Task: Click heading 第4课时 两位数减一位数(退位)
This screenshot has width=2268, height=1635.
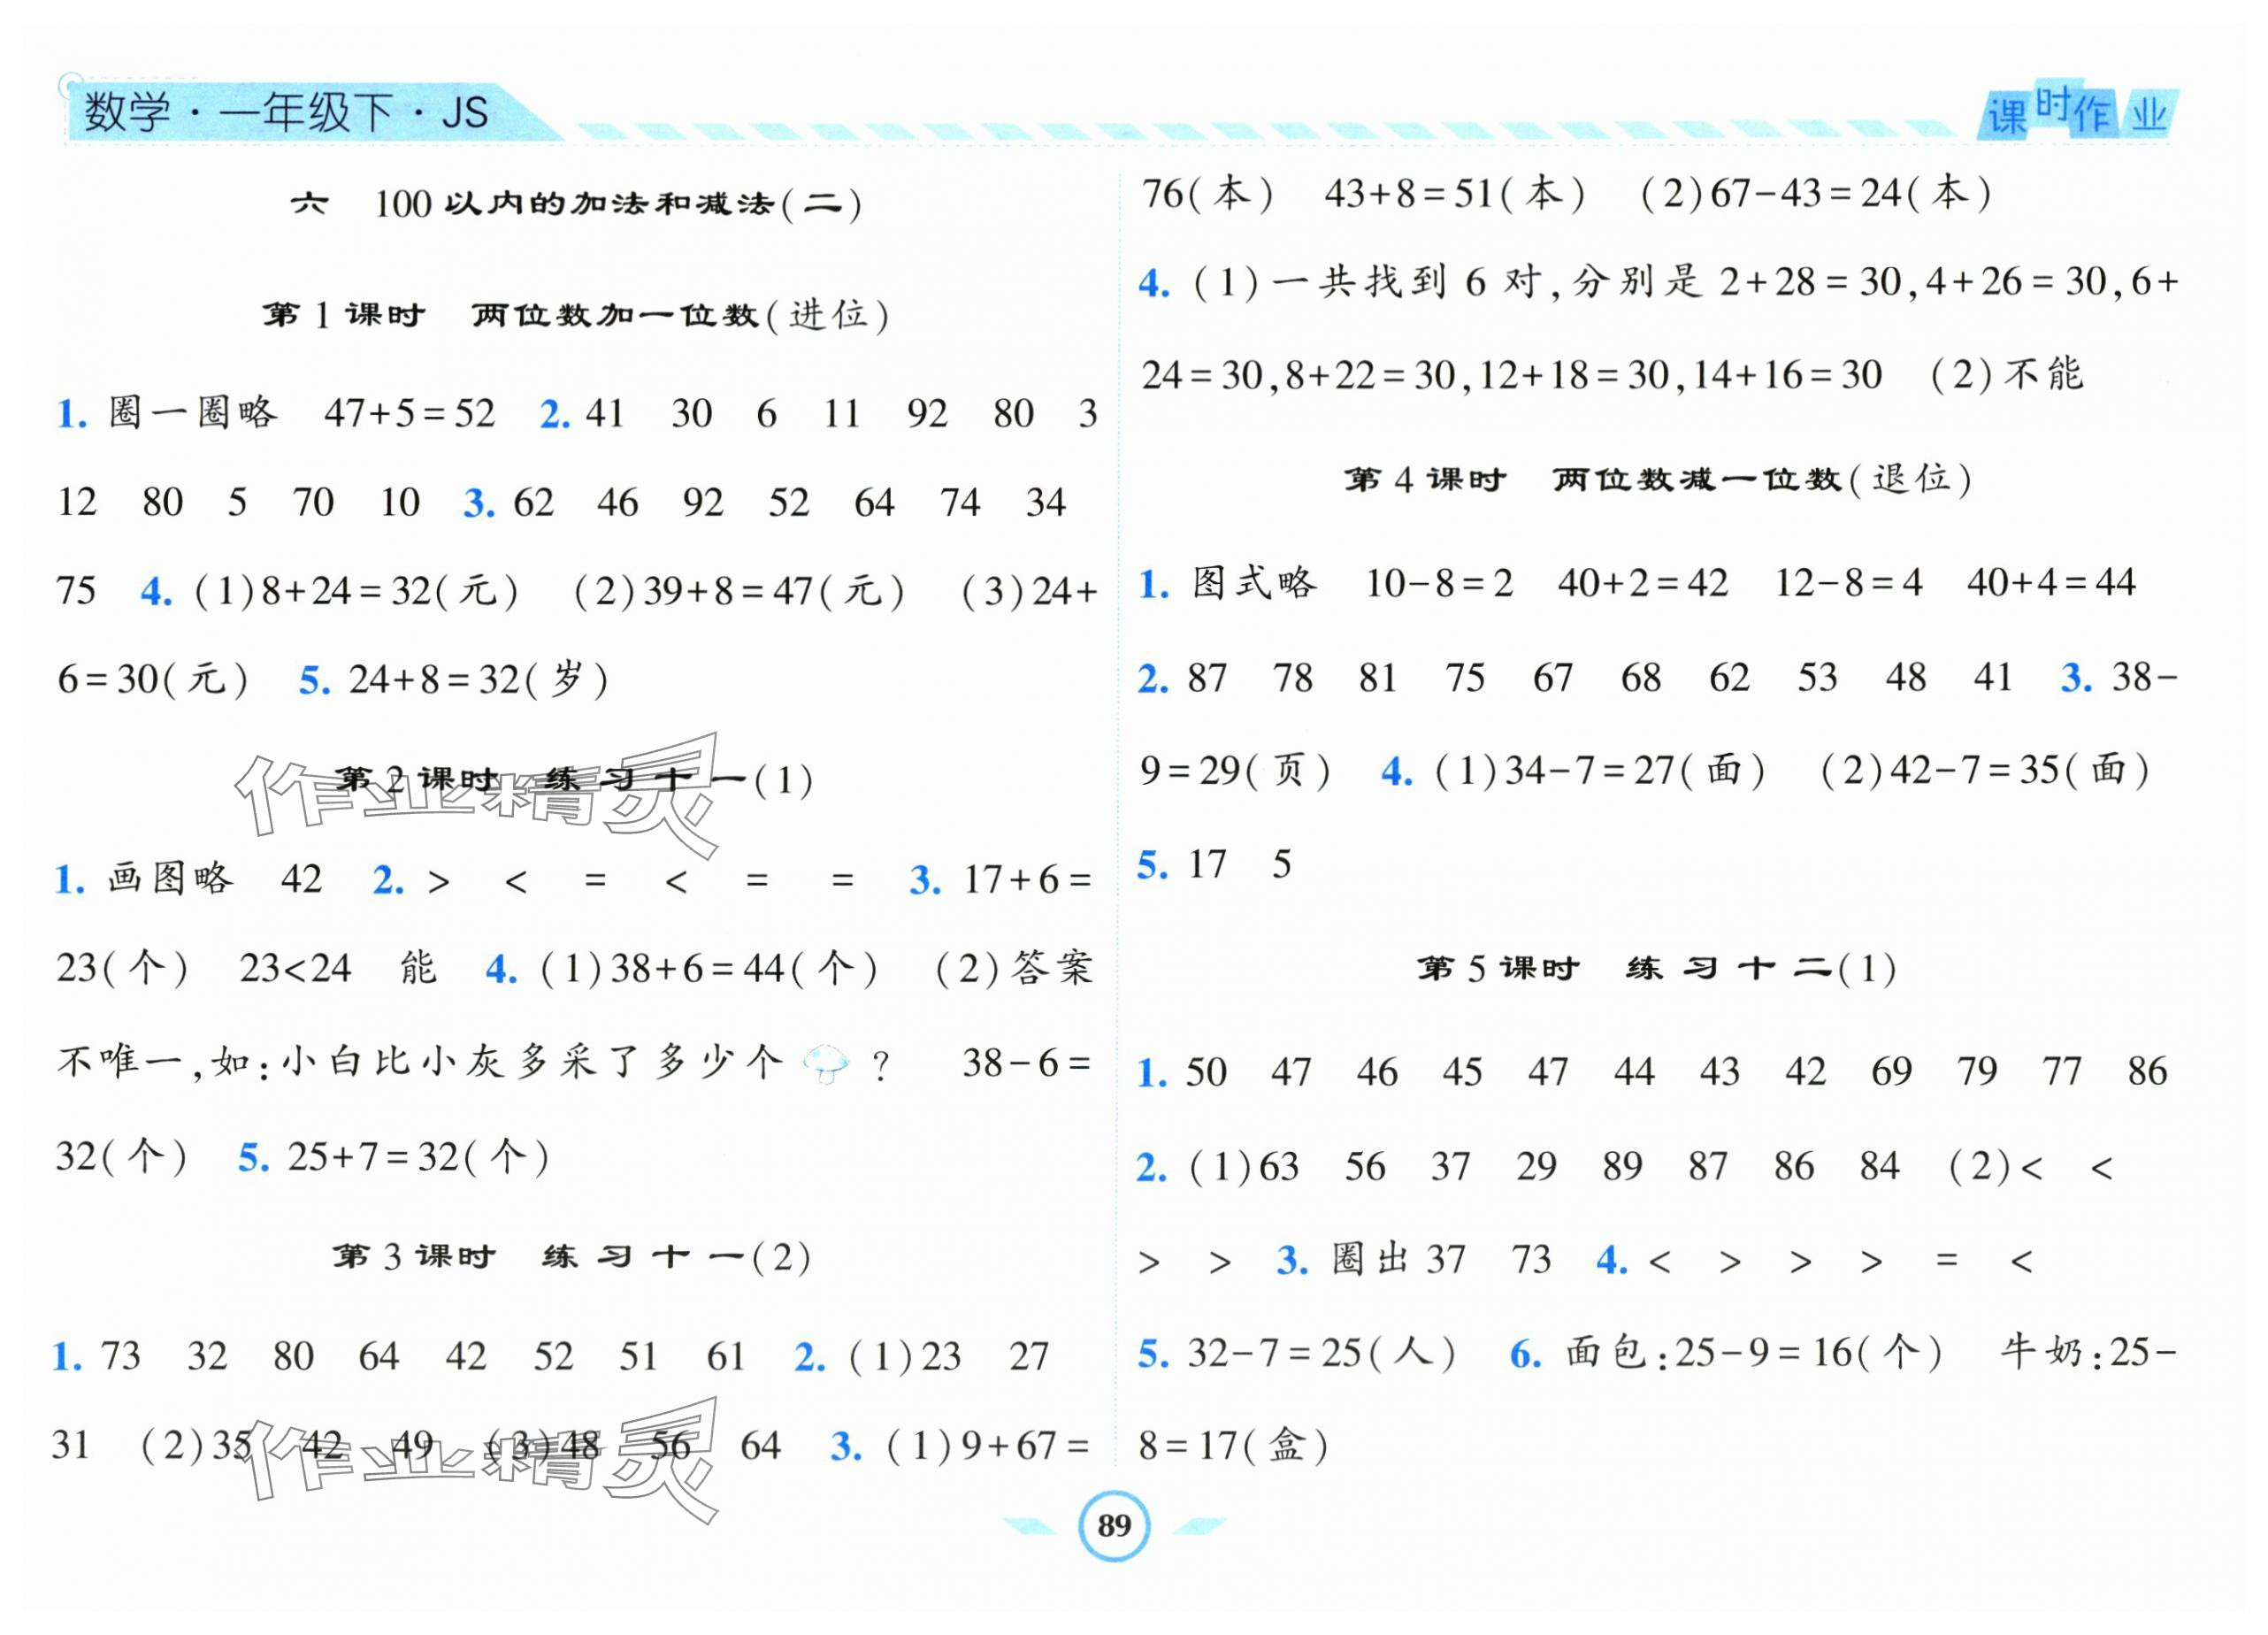Action: [x=1657, y=479]
